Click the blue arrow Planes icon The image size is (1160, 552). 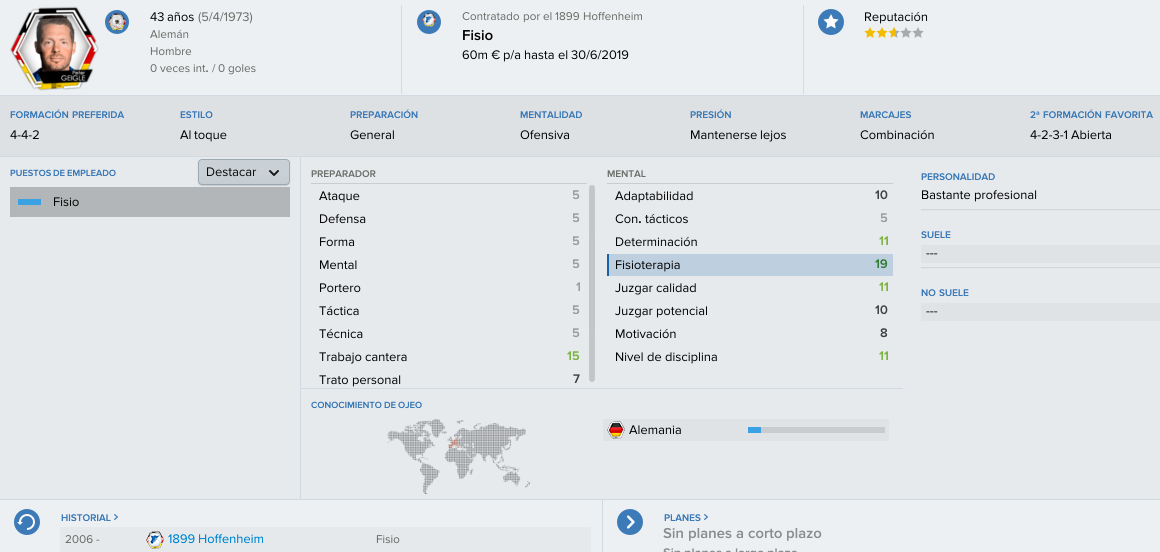pyautogui.click(x=630, y=522)
